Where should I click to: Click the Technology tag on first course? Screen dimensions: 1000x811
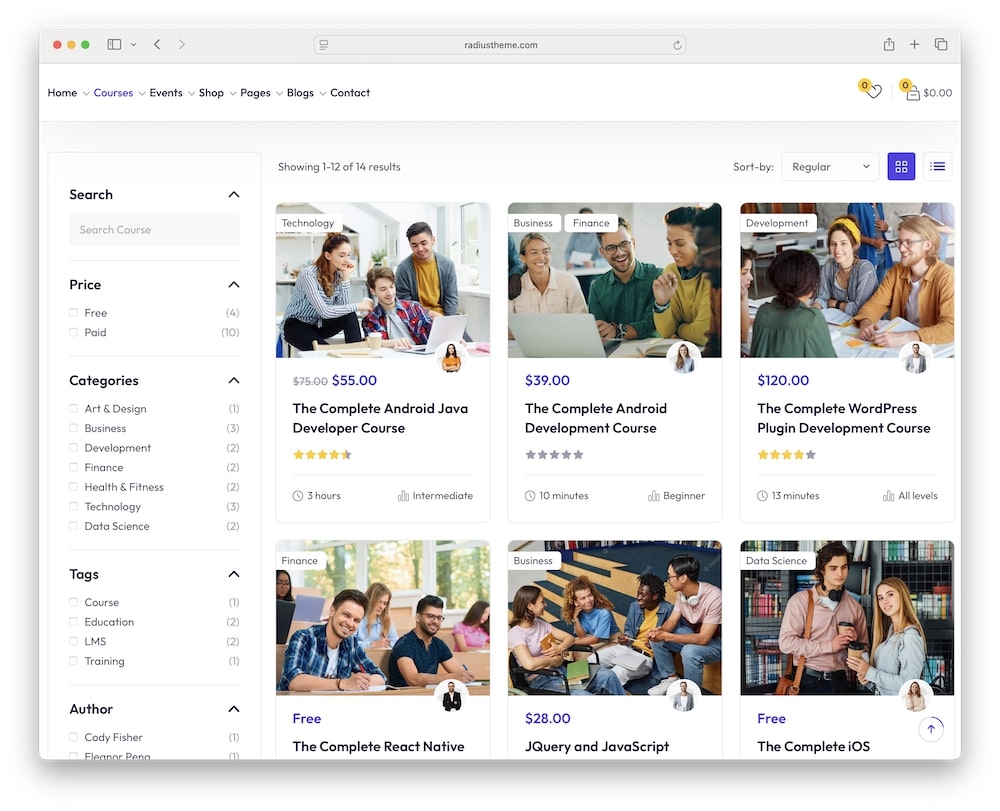[308, 223]
